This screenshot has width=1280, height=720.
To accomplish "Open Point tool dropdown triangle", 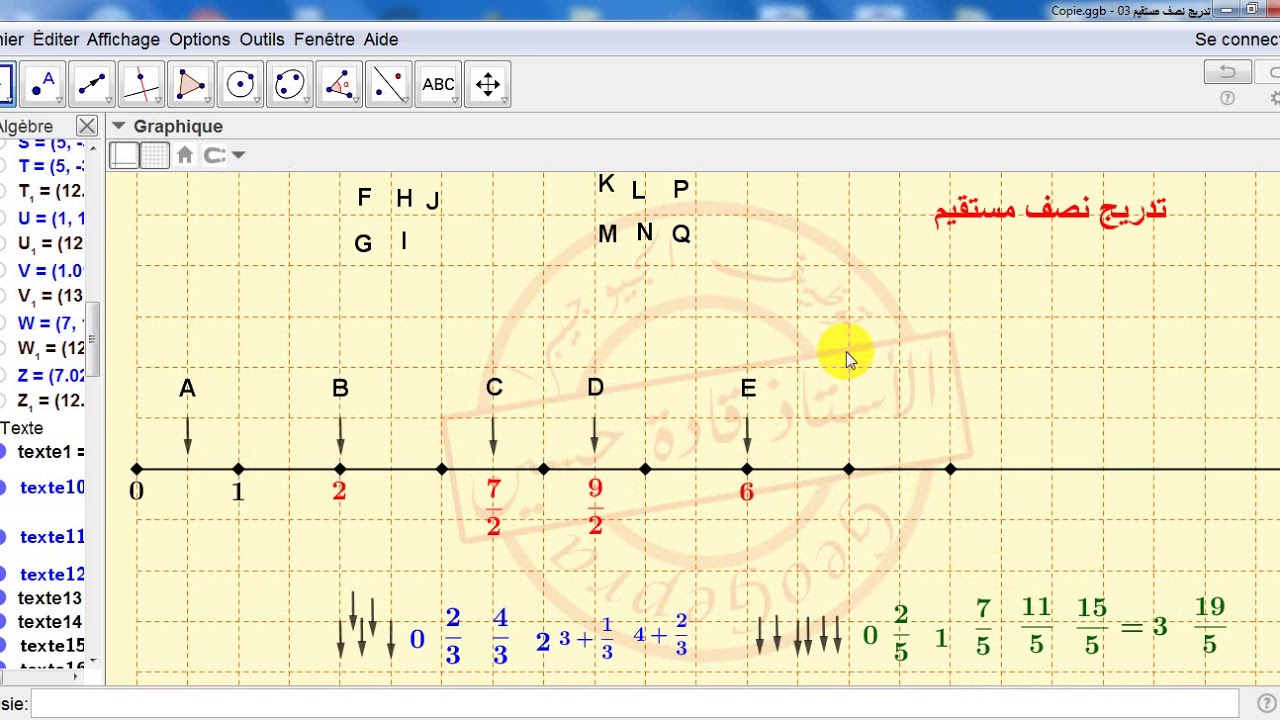I will [60, 101].
